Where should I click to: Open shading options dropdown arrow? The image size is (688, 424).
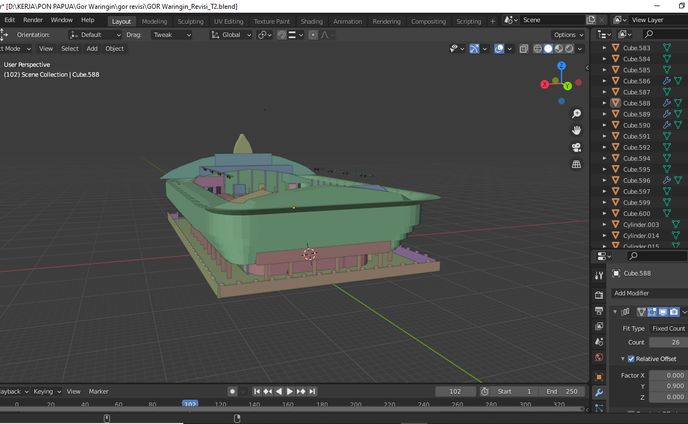pos(580,49)
